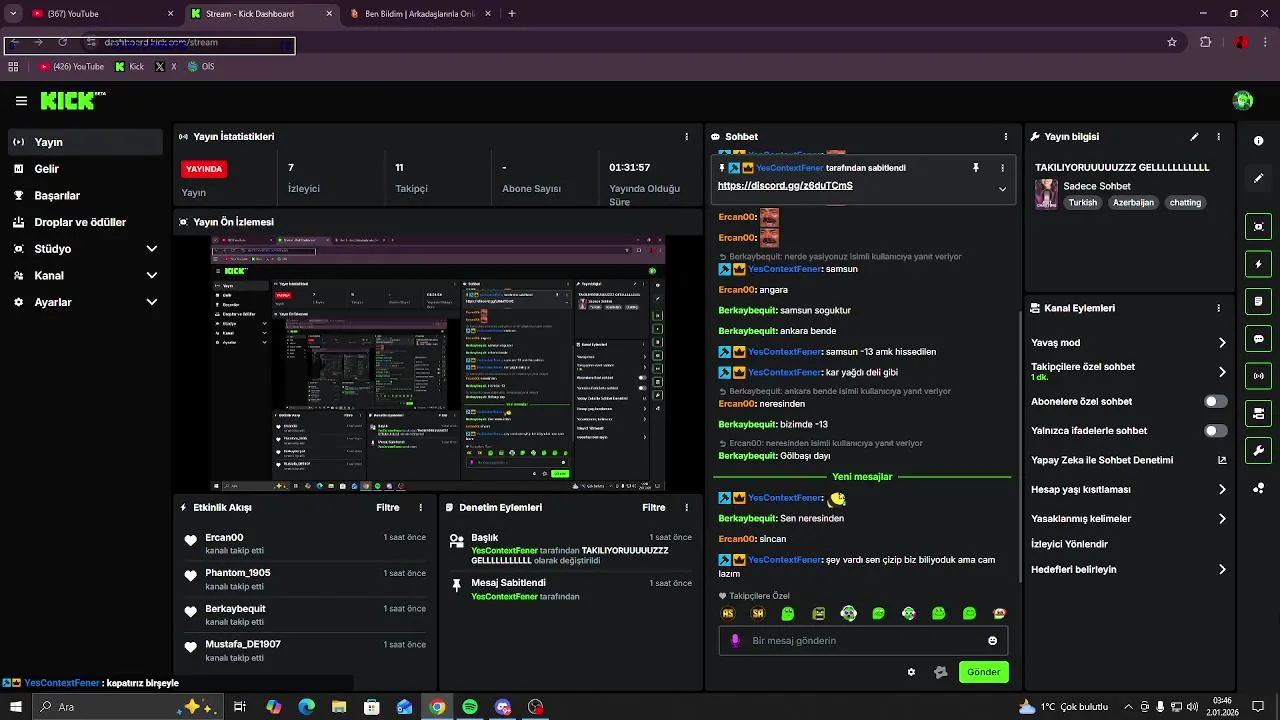This screenshot has width=1280, height=720.
Task: Select the Turkish tag chip
Action: tap(1082, 202)
